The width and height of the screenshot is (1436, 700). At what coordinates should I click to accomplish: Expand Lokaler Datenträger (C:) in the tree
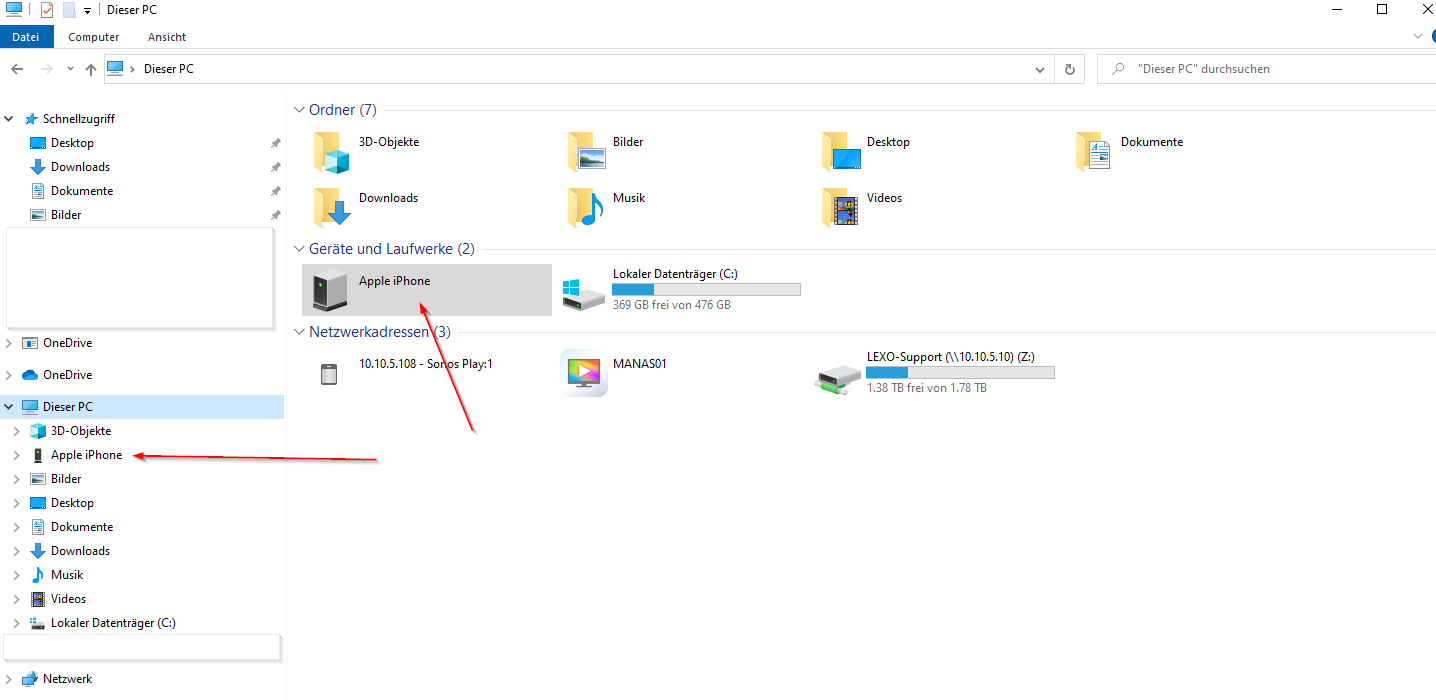coord(17,623)
